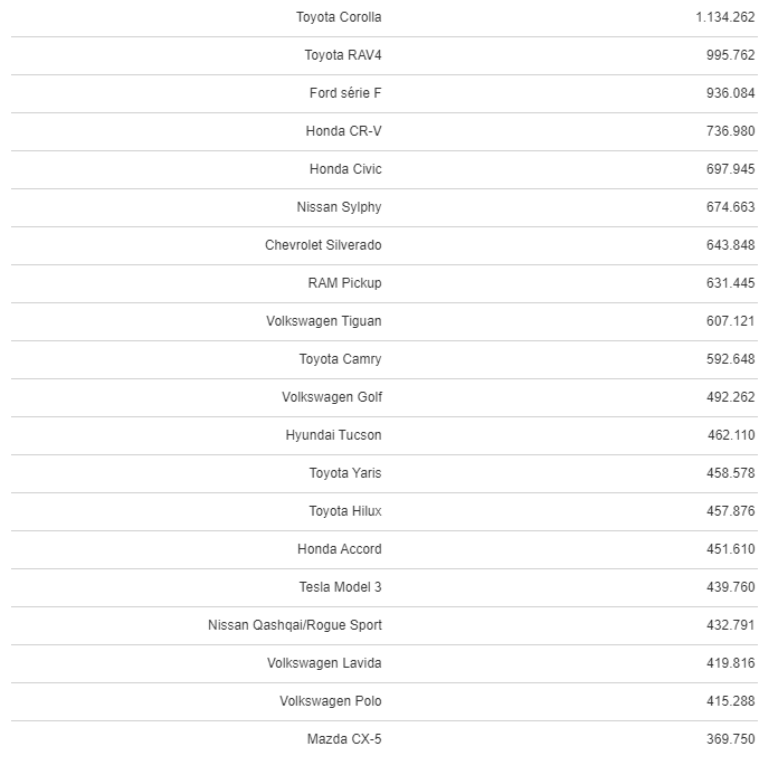Click the Chevrolet Silverado row label

pos(328,246)
